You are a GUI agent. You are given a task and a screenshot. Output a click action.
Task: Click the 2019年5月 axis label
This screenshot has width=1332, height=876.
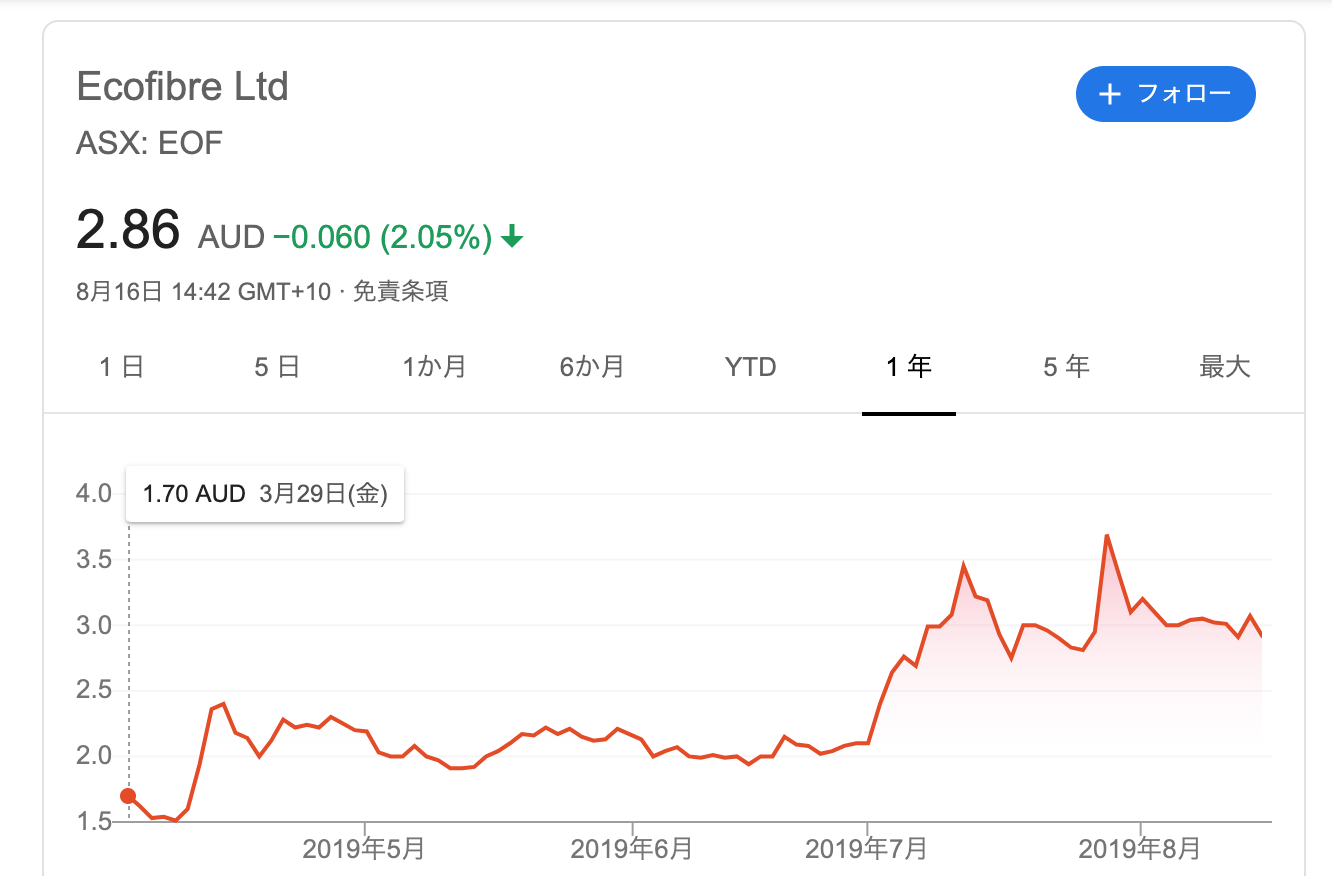point(364,849)
